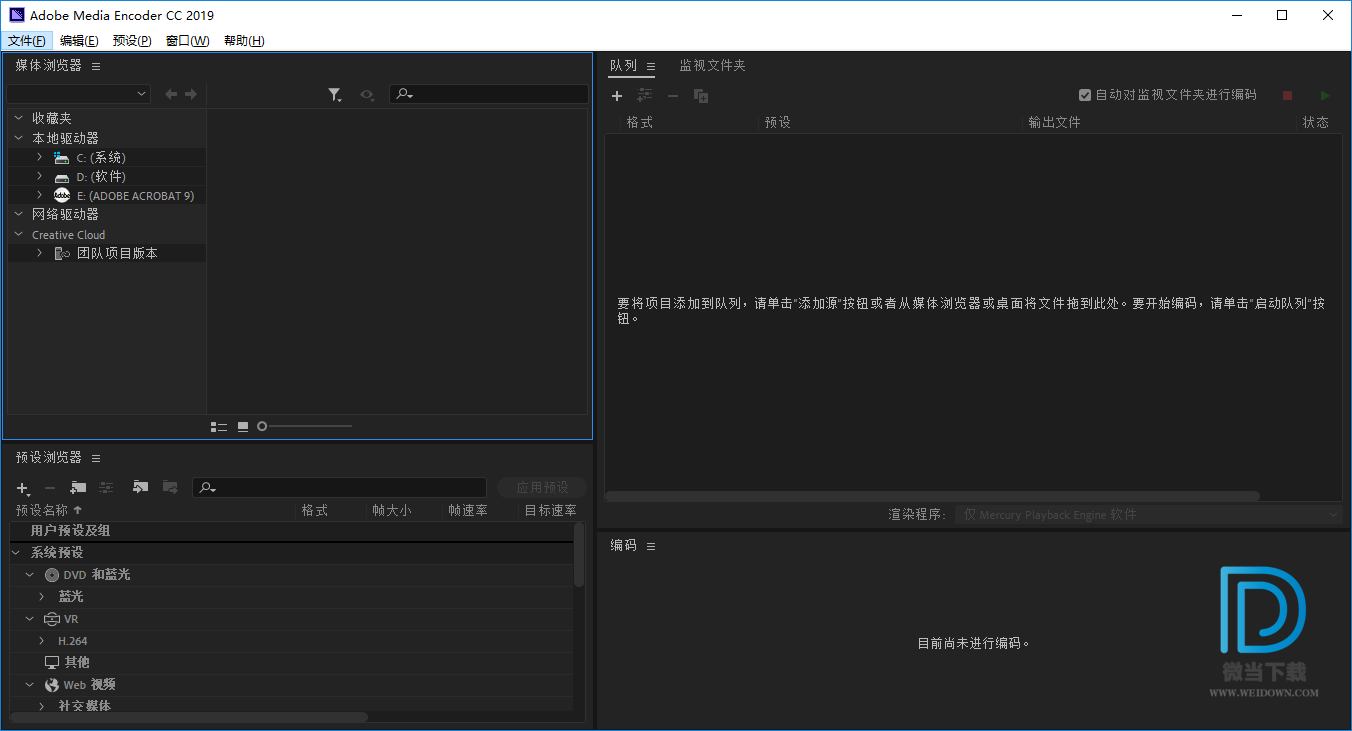Click the 帧大小 column header
This screenshot has height=731, width=1352.
[391, 510]
